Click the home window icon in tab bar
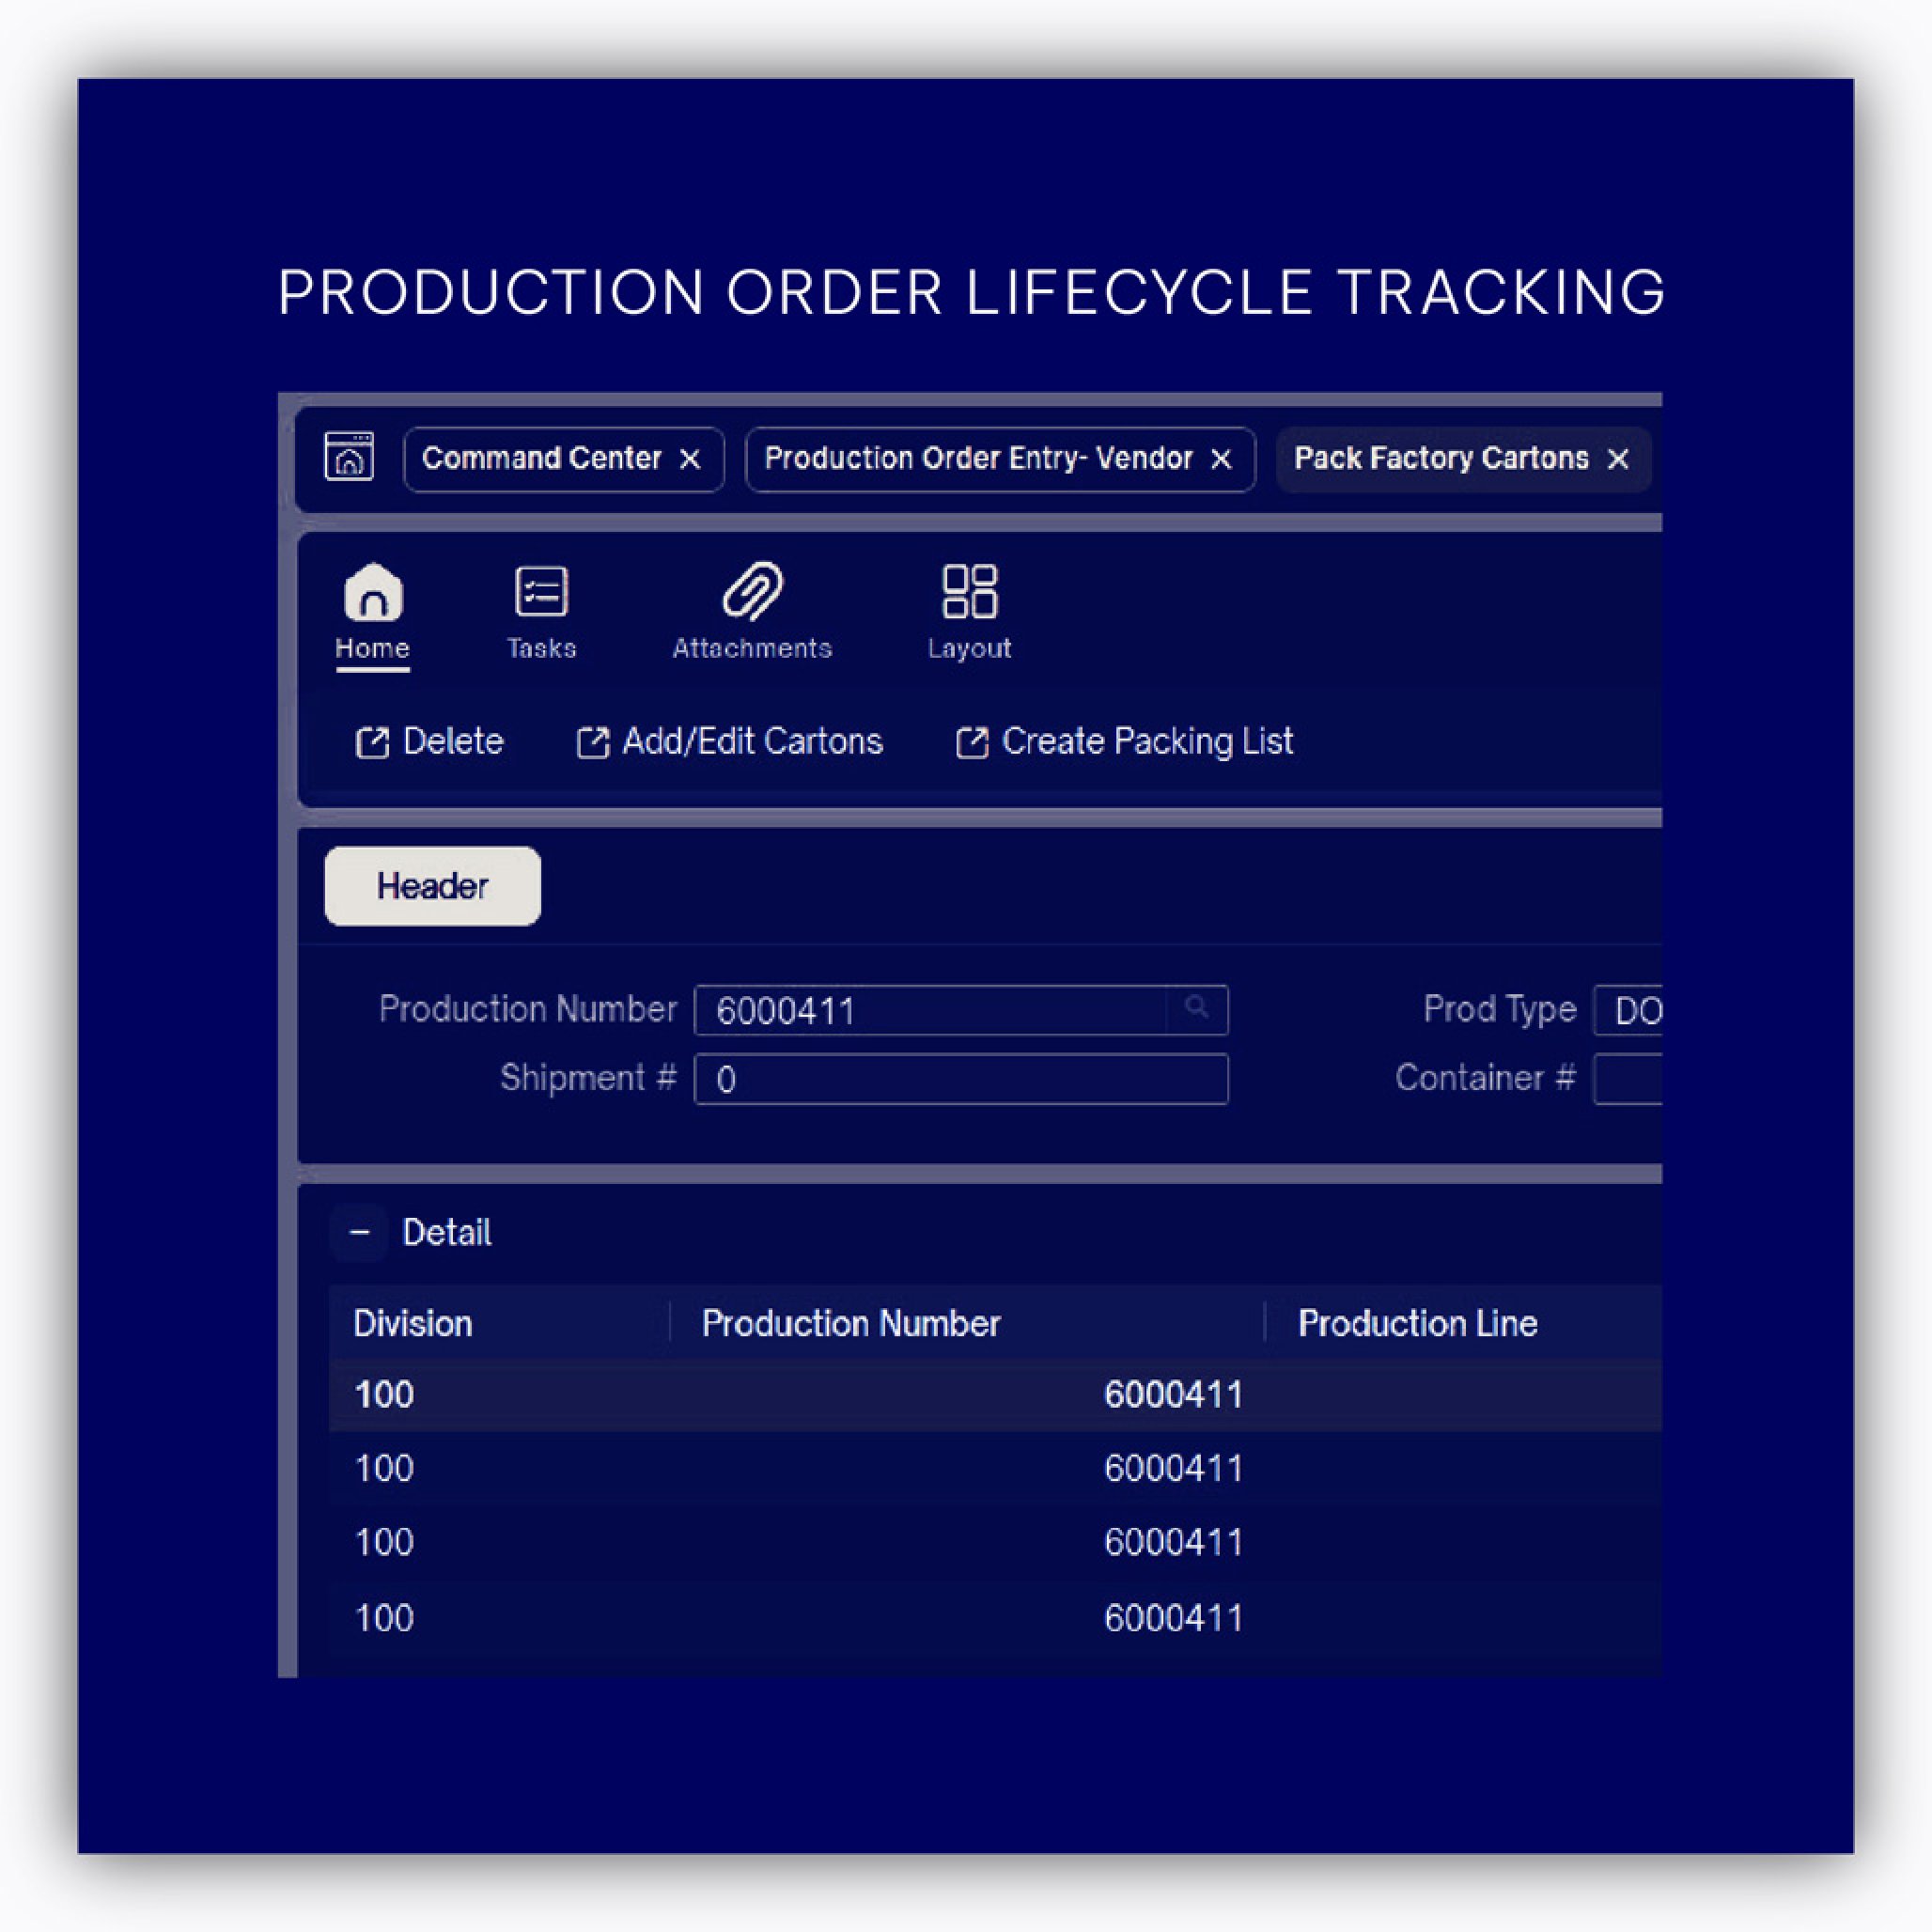 pyautogui.click(x=349, y=457)
